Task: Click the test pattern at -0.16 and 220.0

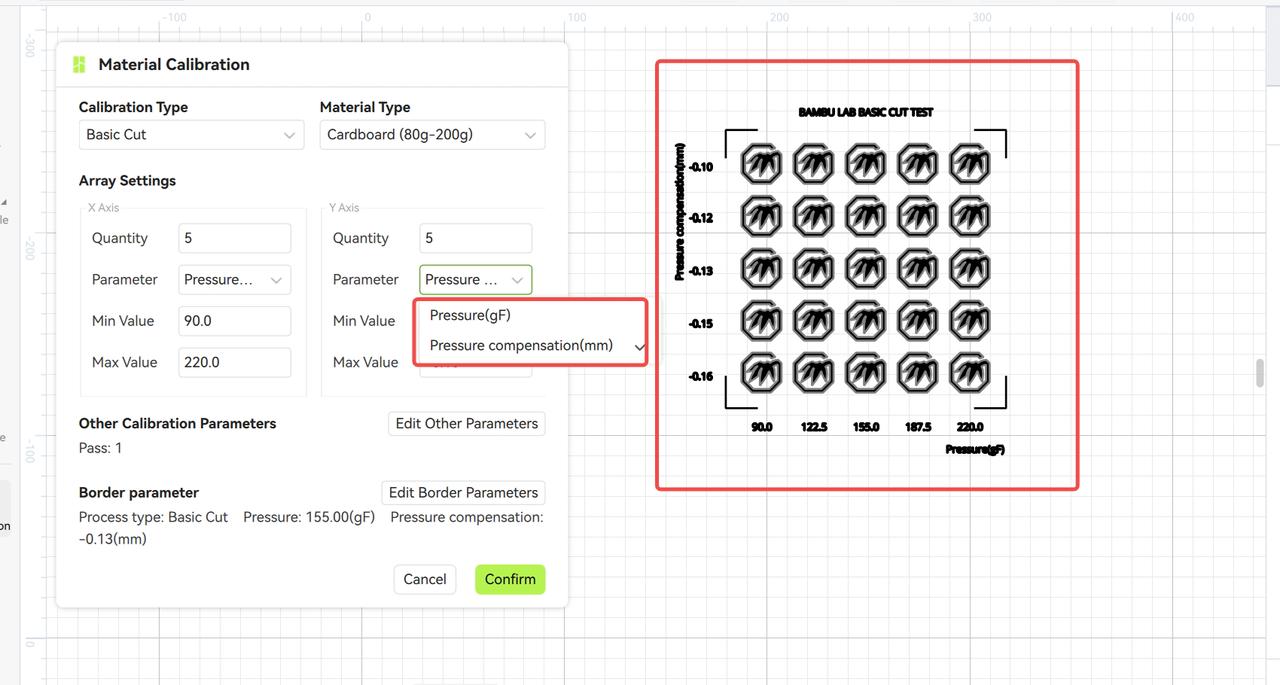Action: coord(969,373)
